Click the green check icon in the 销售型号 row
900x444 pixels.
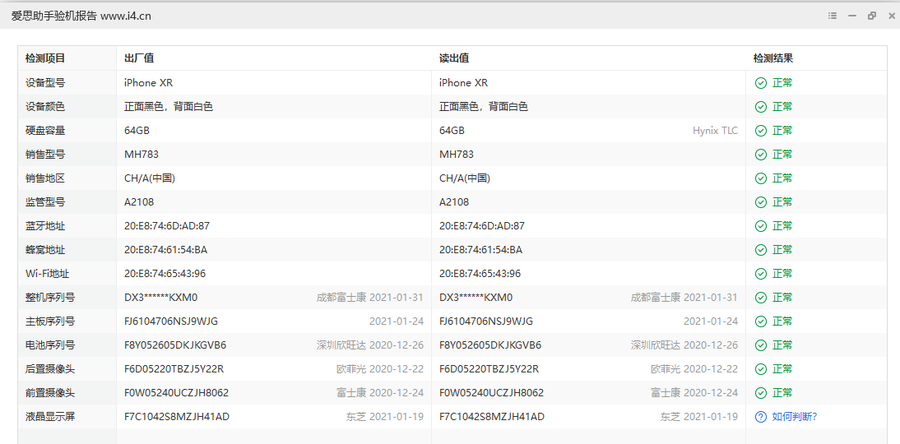click(x=761, y=154)
